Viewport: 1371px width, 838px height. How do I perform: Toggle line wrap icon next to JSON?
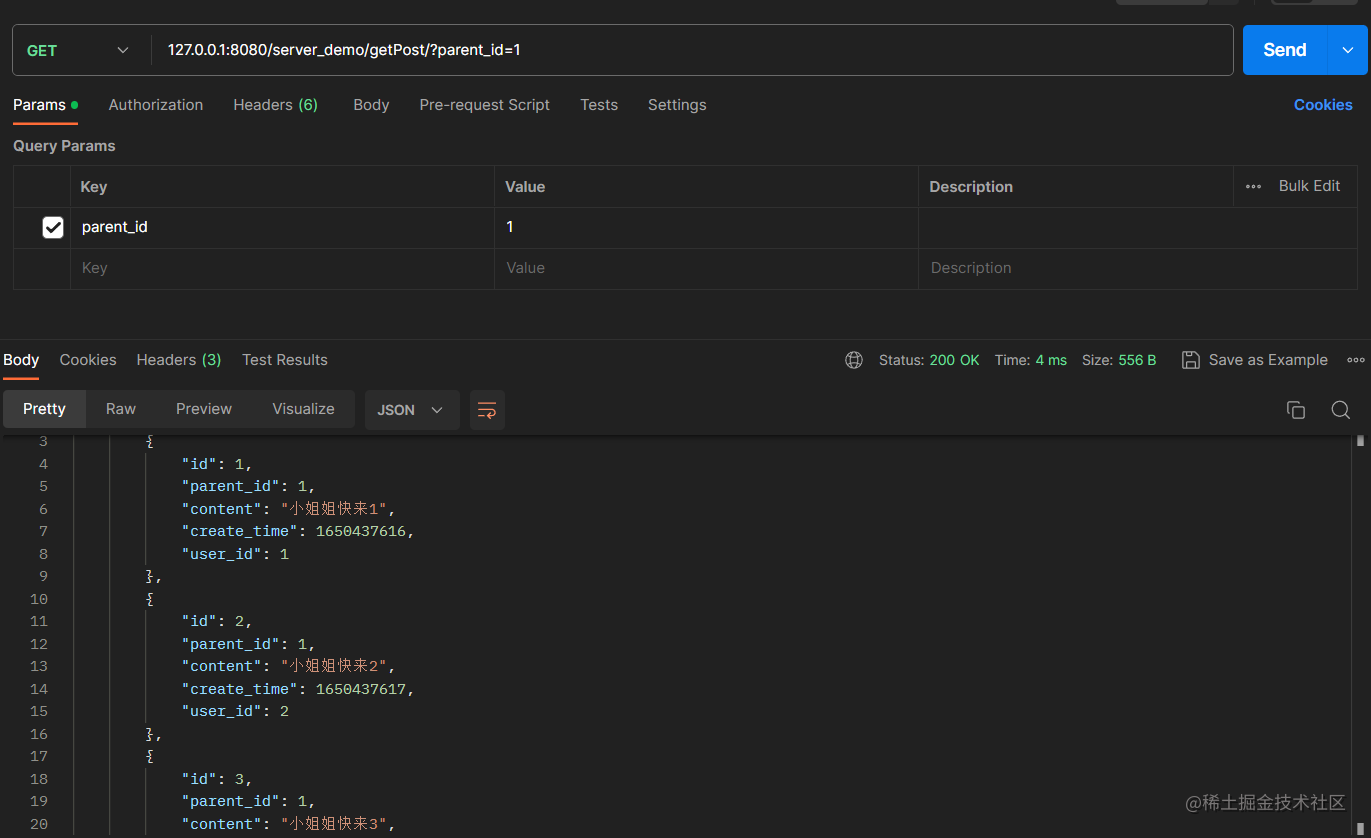487,410
